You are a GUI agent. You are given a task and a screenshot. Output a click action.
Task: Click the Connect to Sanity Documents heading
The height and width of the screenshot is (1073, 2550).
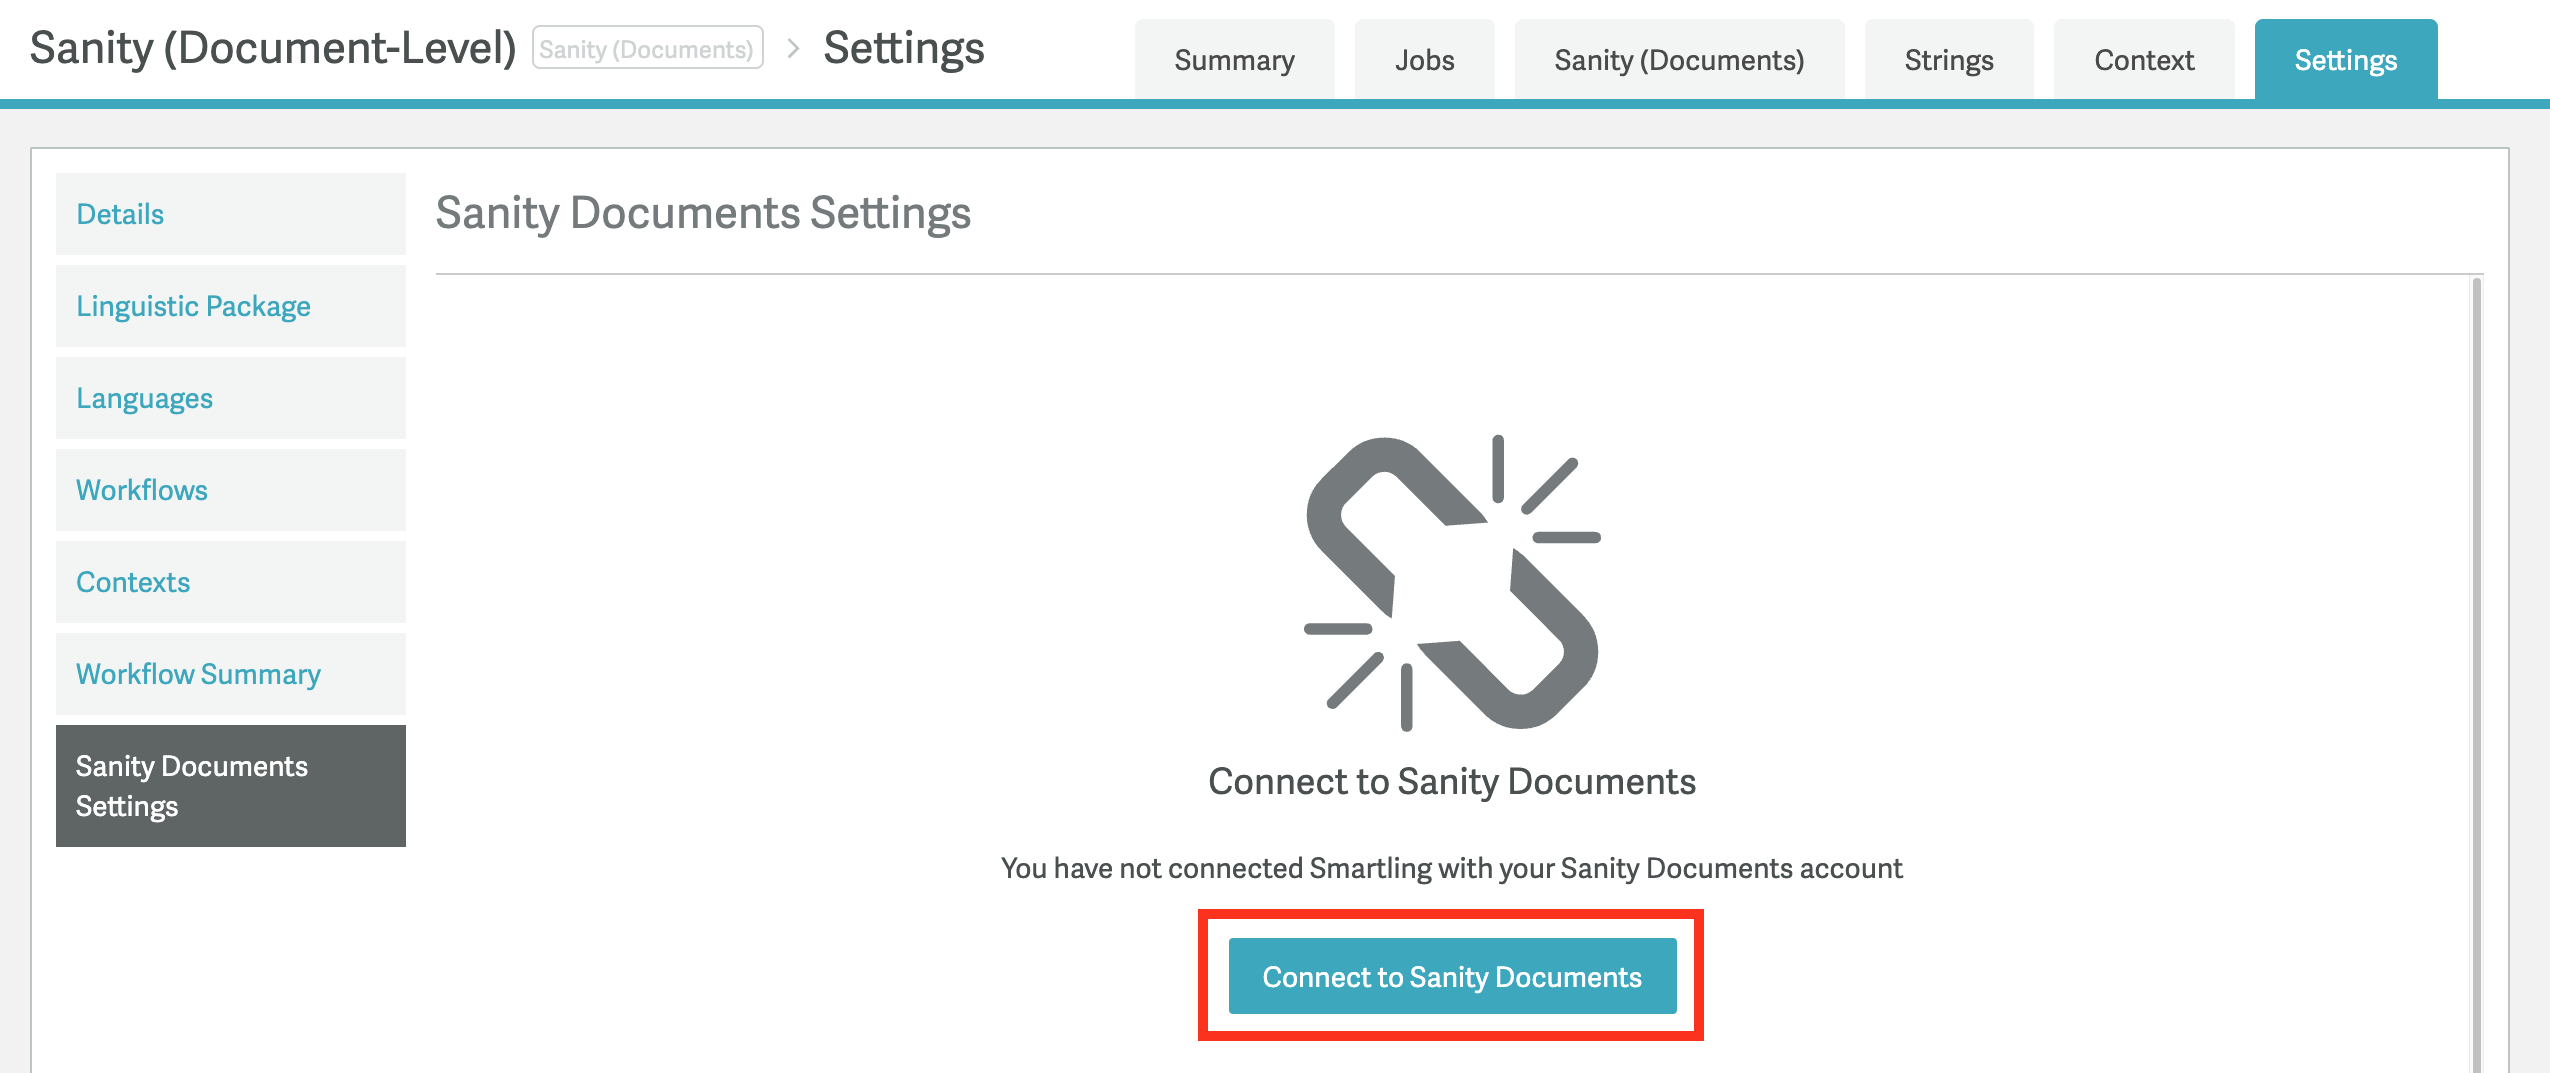[1452, 781]
